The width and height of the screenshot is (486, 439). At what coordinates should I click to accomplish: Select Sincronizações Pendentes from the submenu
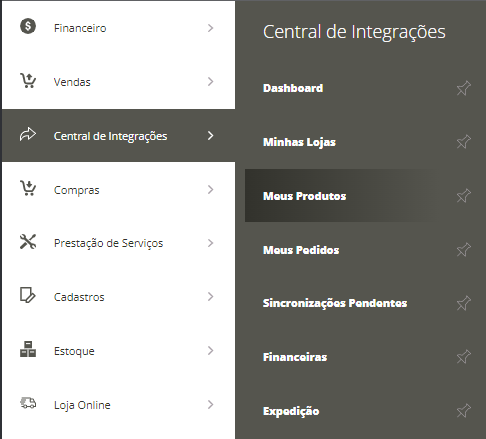pos(335,303)
